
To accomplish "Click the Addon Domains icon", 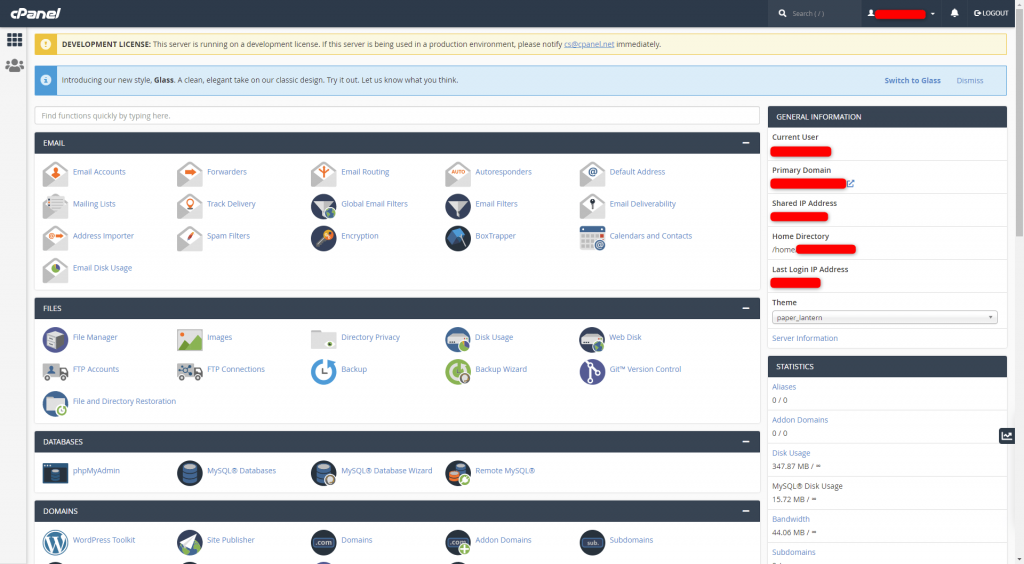I will [458, 542].
